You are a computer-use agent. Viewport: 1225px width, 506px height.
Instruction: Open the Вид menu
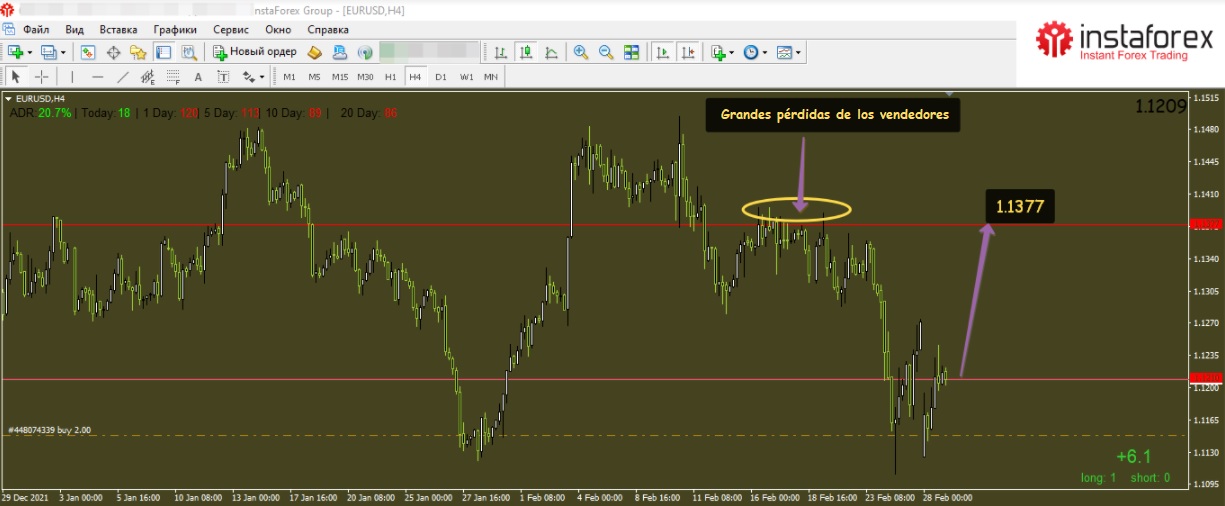74,30
